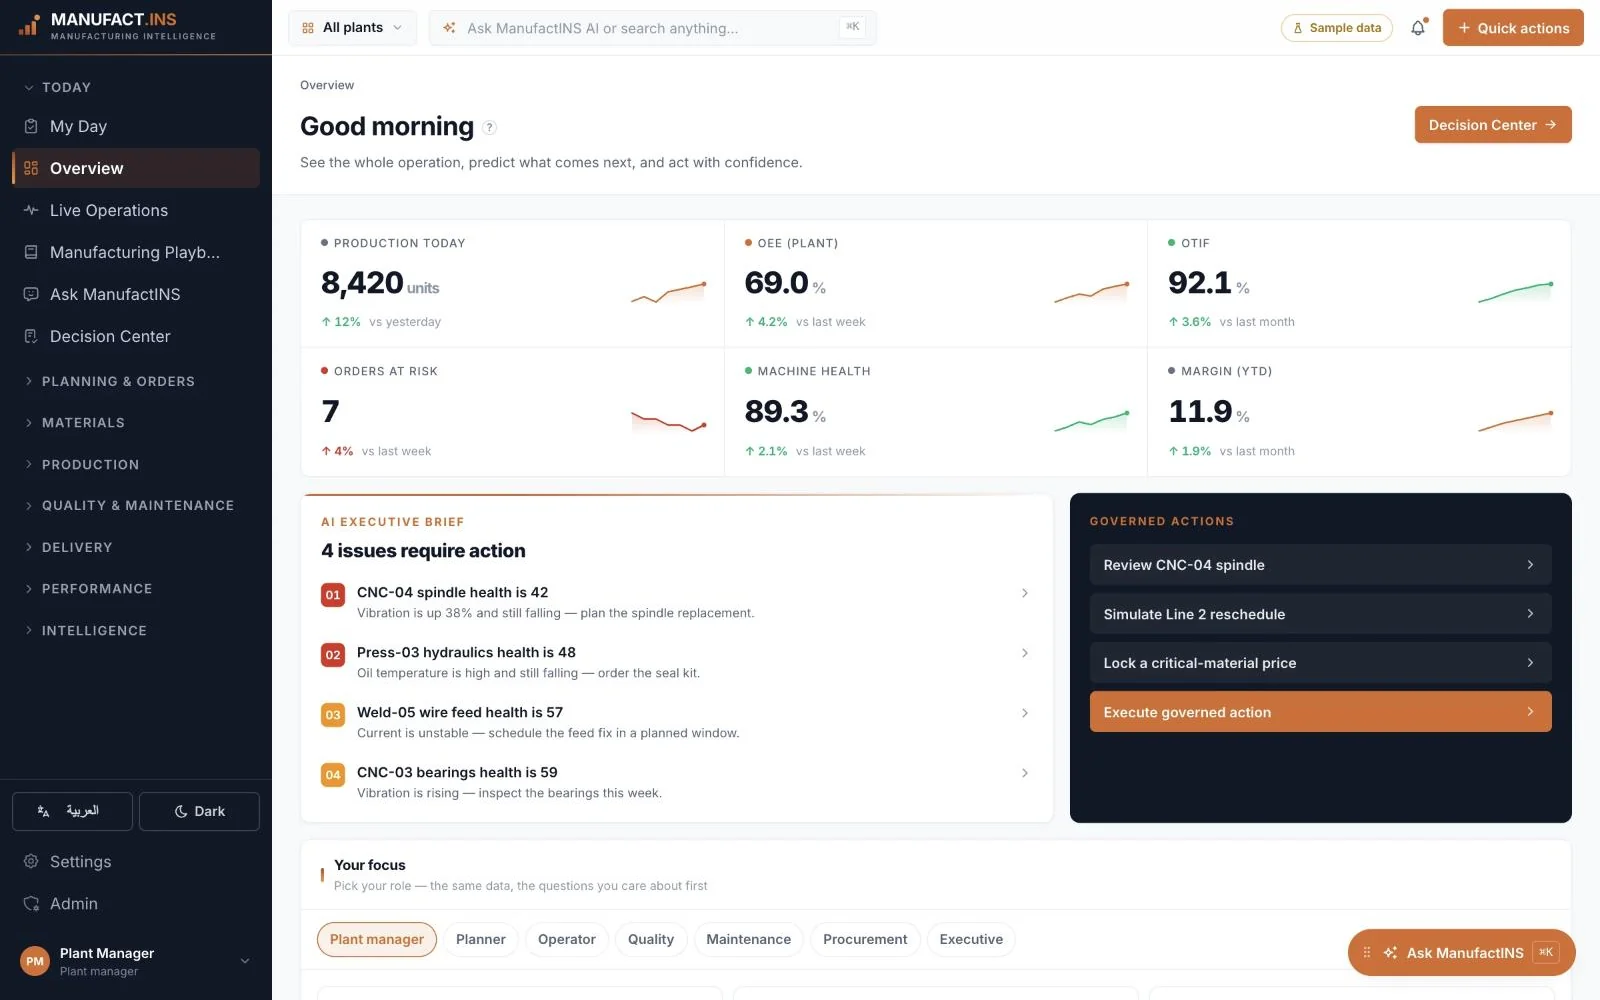Click the Settings gear icon

coord(31,861)
